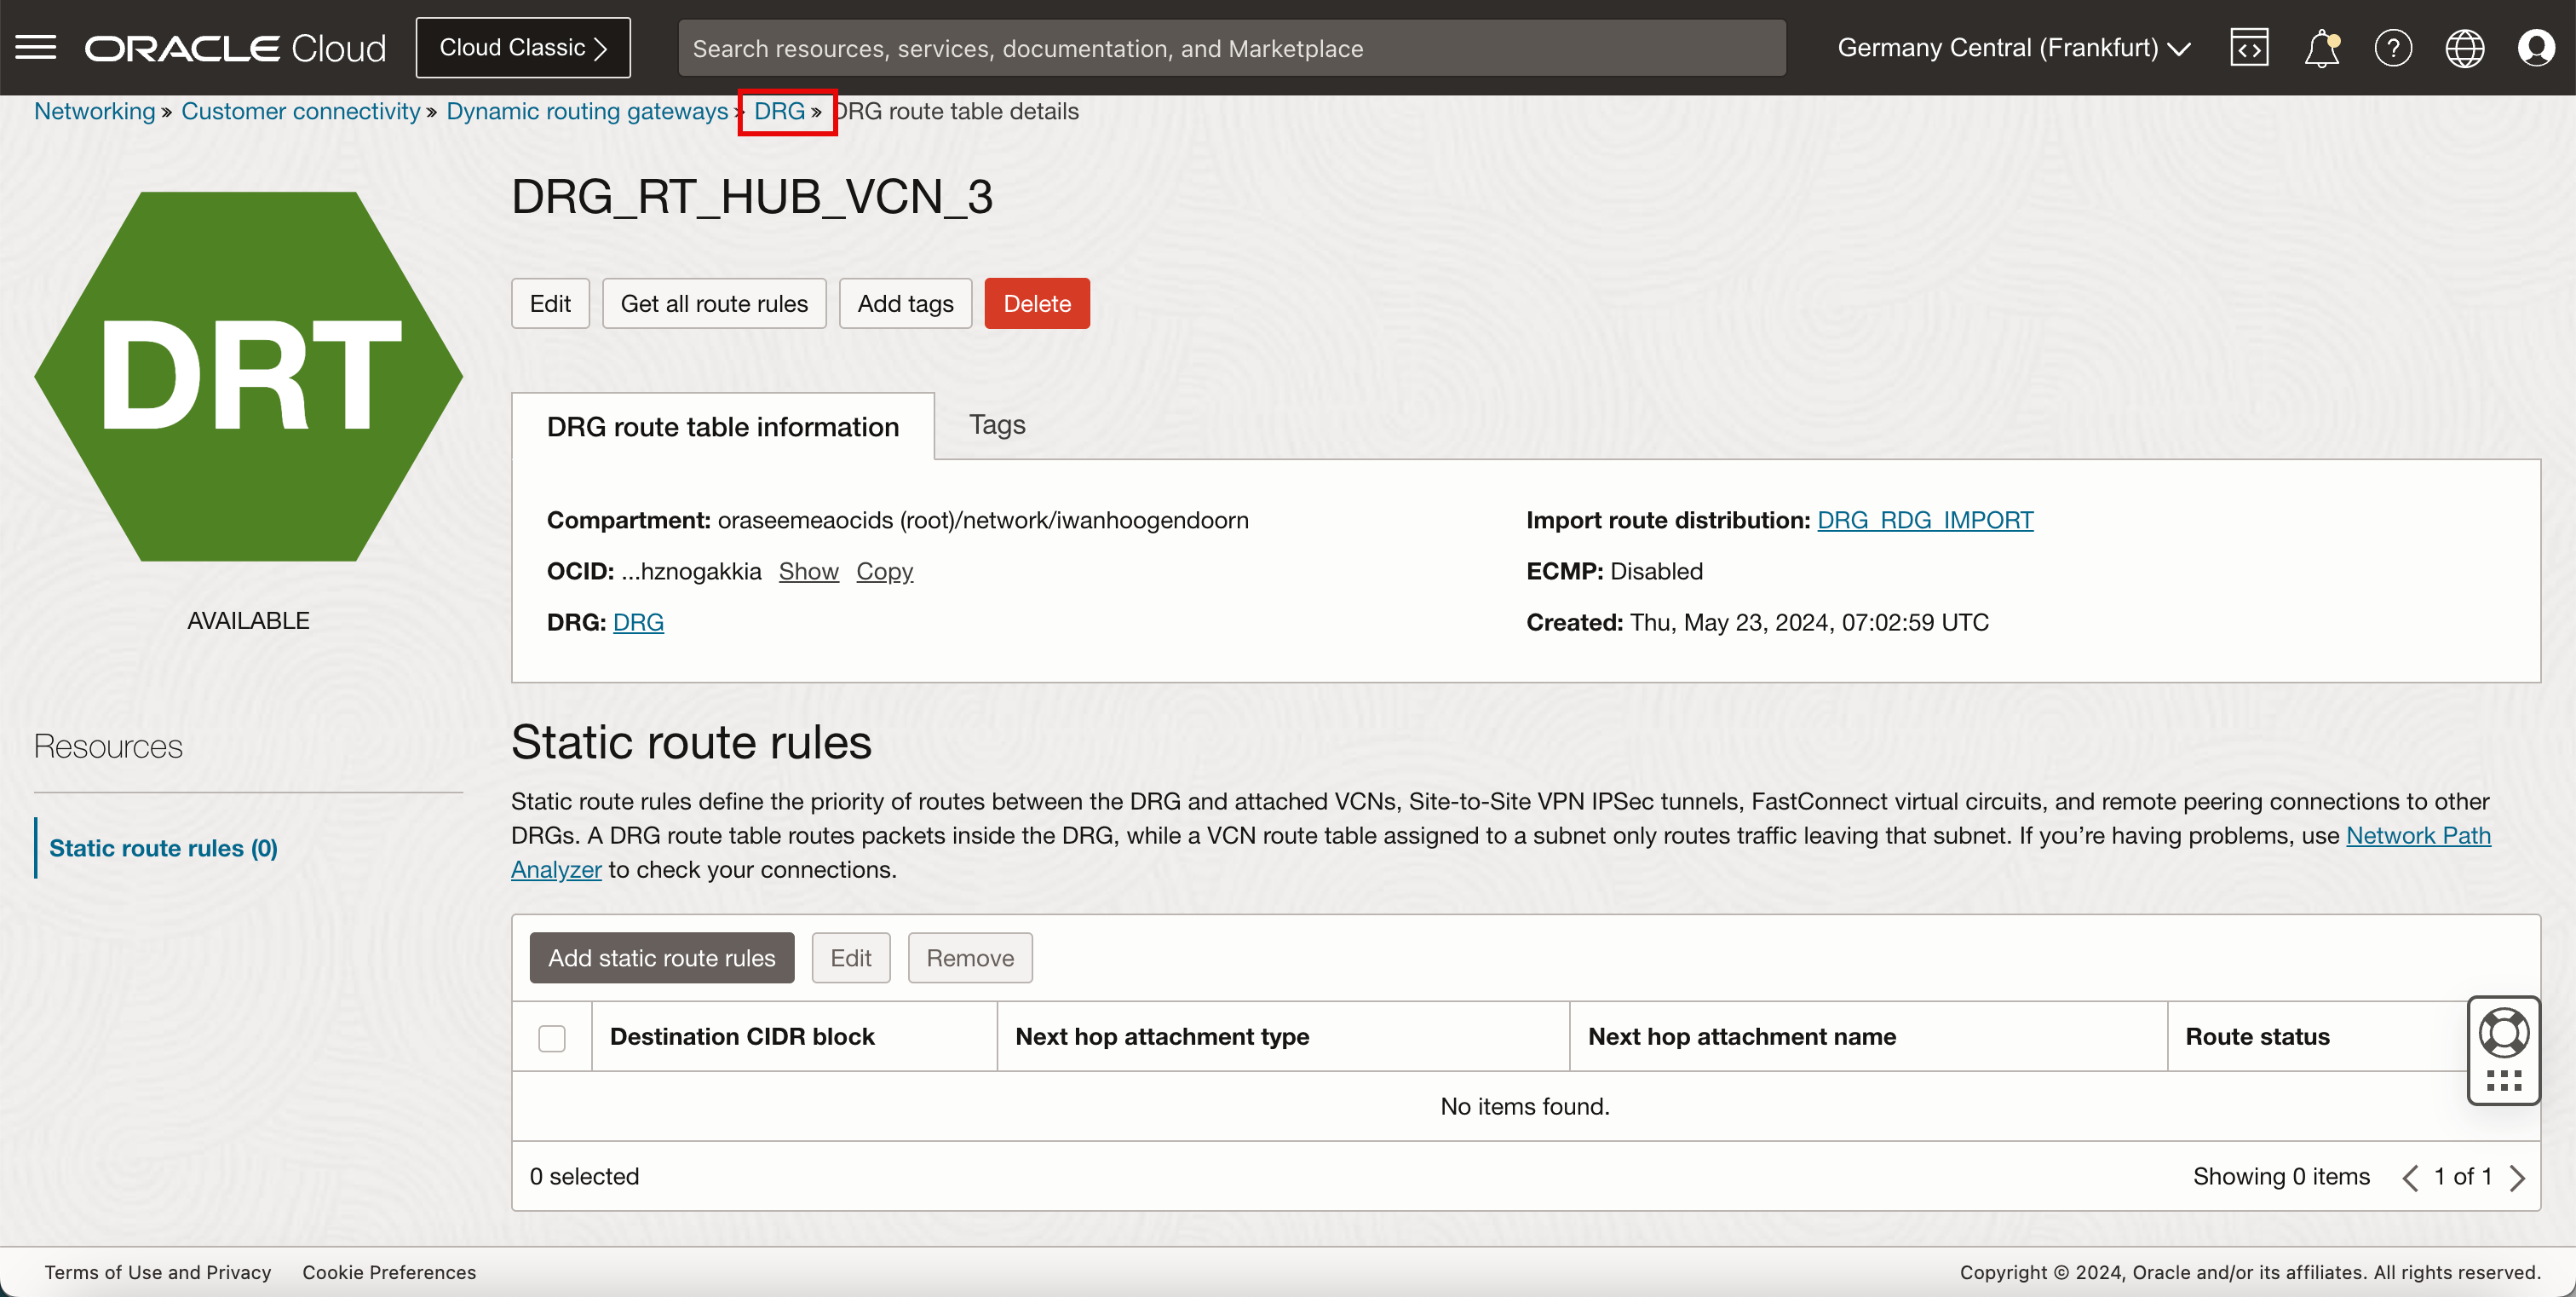2576x1297 pixels.
Task: Click the Static route rules checkbox
Action: tap(552, 1037)
